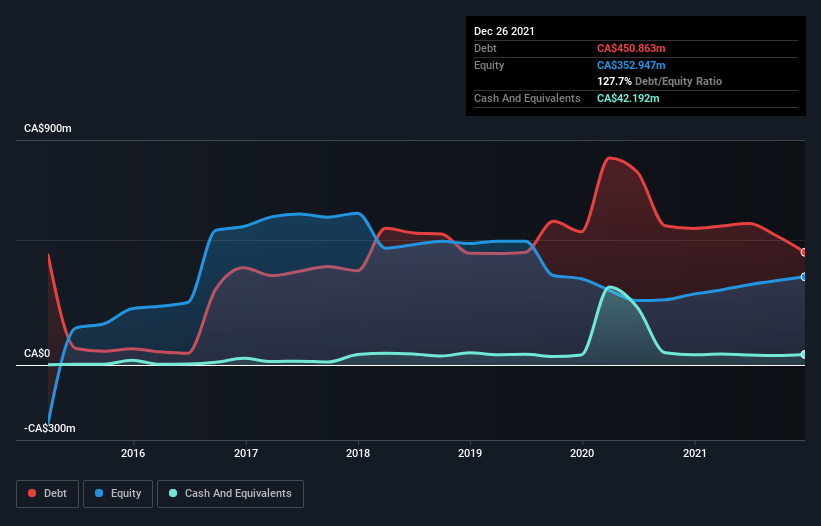Screen dimensions: 821x526
Task: Click the CA$900m y-axis label
Action: (48, 129)
